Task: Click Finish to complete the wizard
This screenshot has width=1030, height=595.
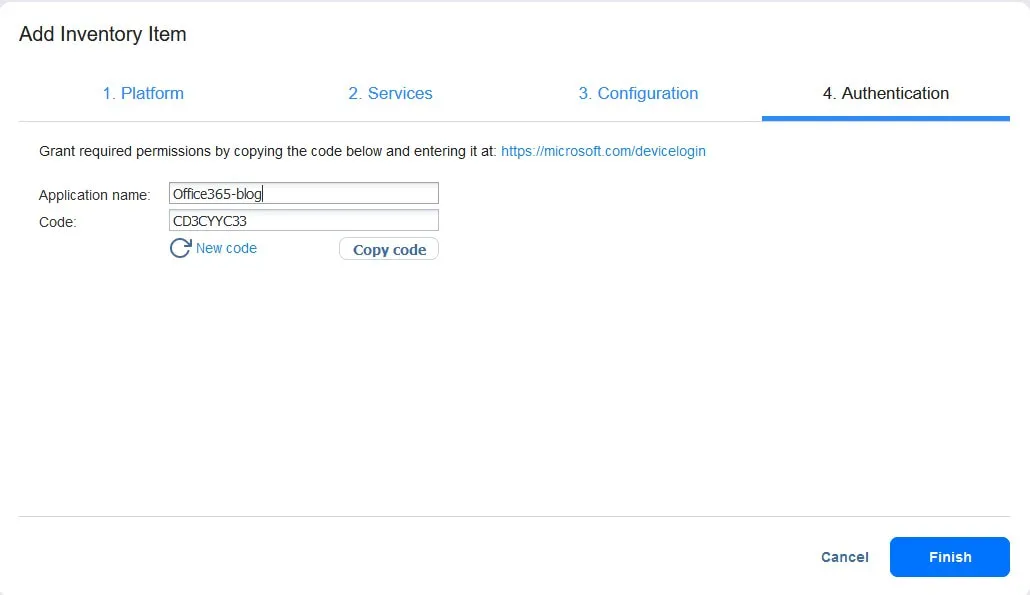Action: pyautogui.click(x=949, y=557)
